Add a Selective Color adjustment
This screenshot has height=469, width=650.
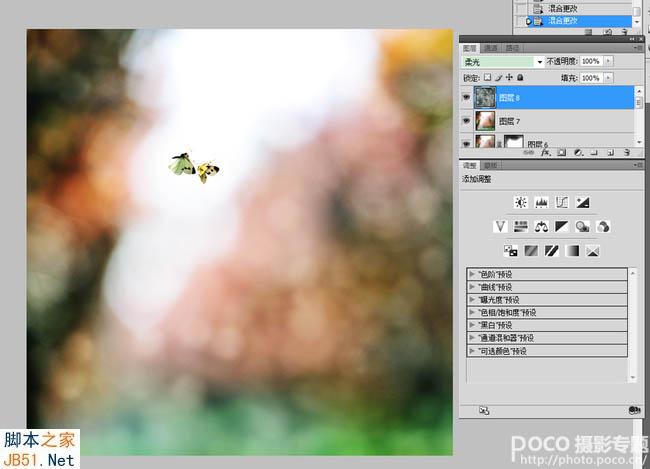click(593, 251)
